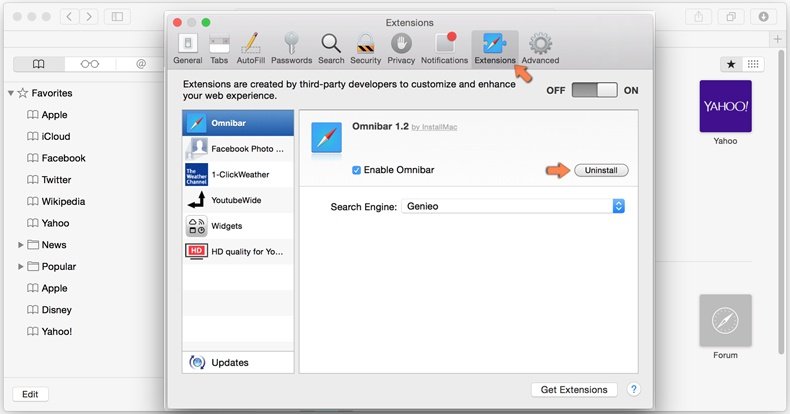Show all tabs in Safari
This screenshot has height=414, width=790.
coord(731,17)
